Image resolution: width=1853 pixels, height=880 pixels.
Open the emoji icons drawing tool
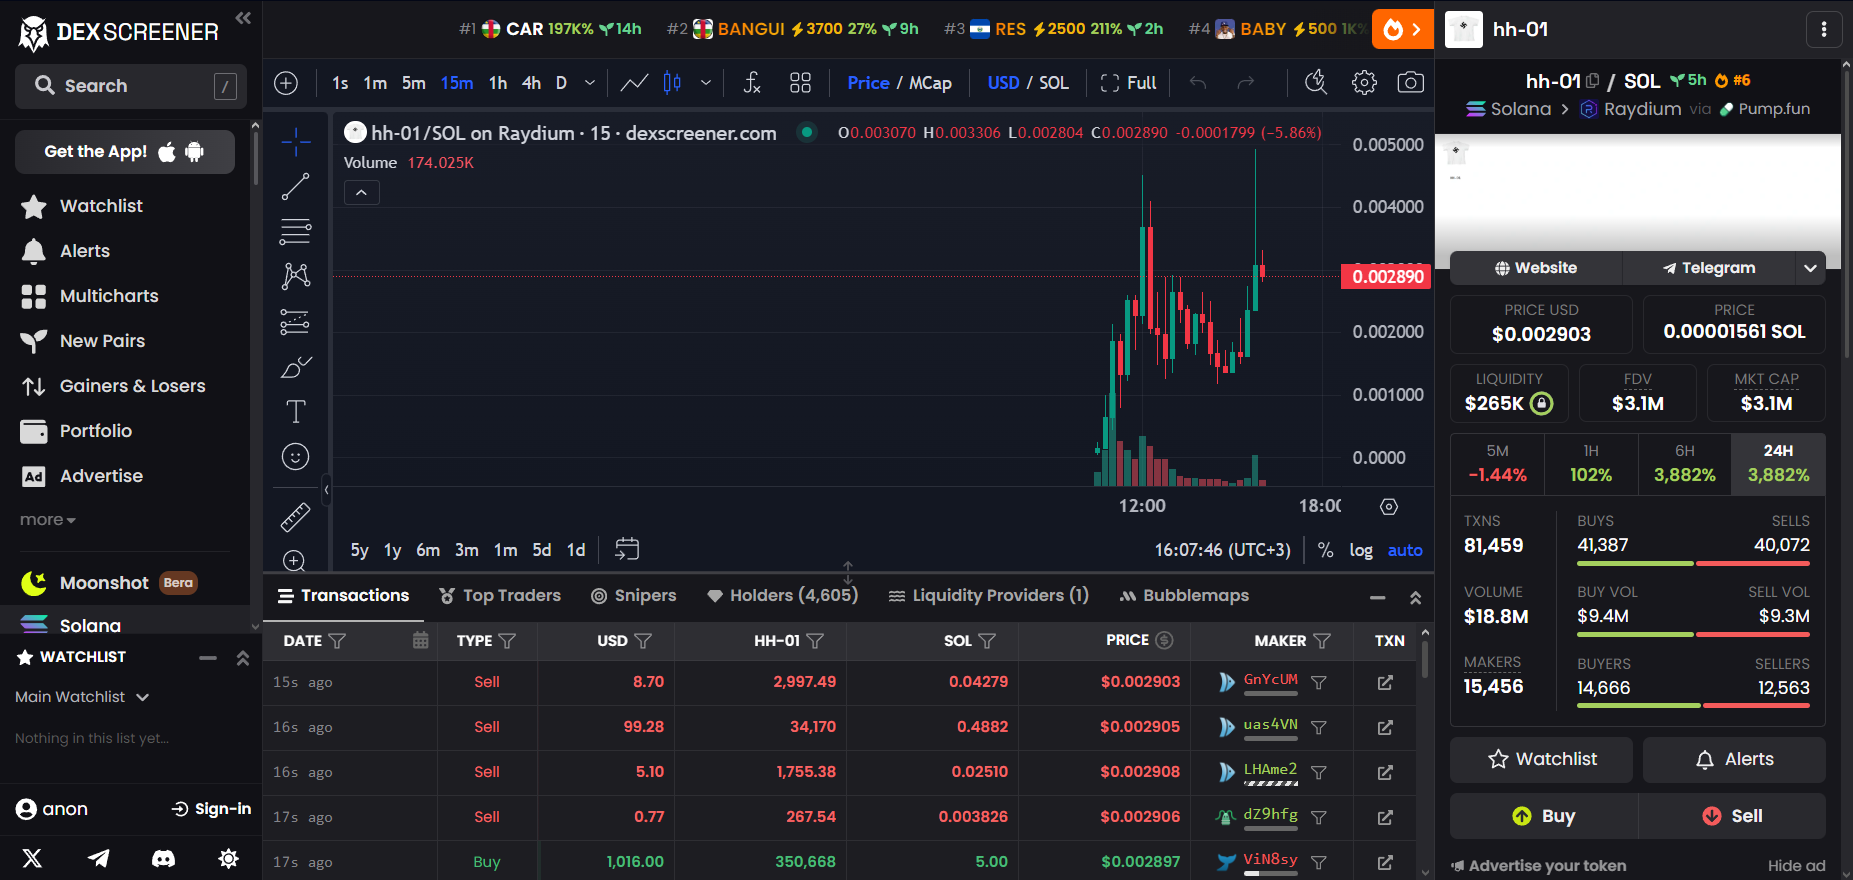click(x=295, y=457)
